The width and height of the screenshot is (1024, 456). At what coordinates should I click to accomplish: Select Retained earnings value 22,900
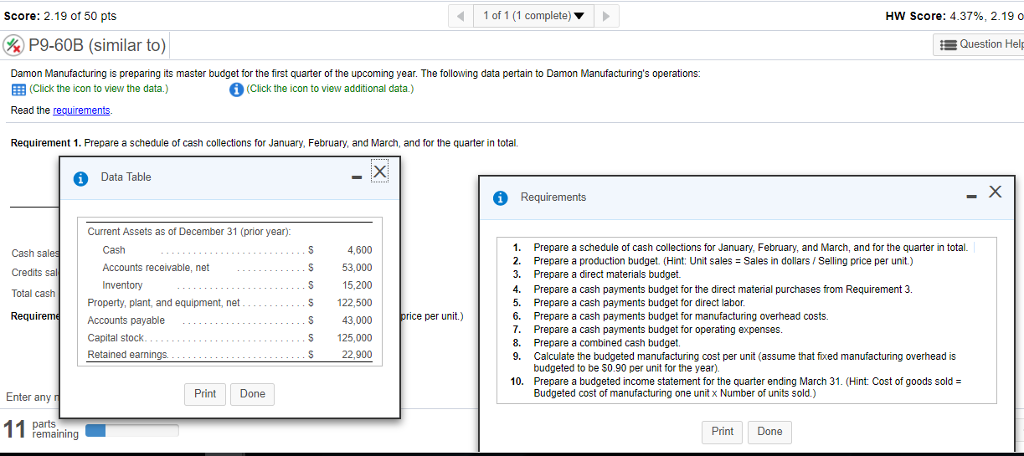tap(357, 354)
